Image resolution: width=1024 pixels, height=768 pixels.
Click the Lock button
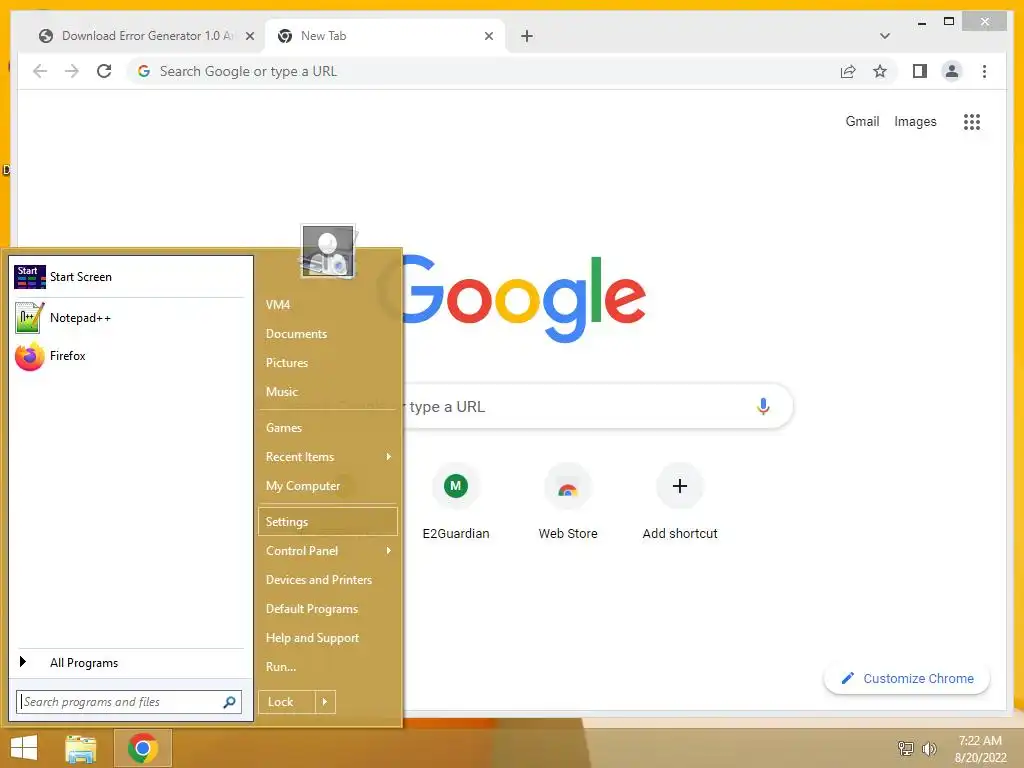coord(287,702)
